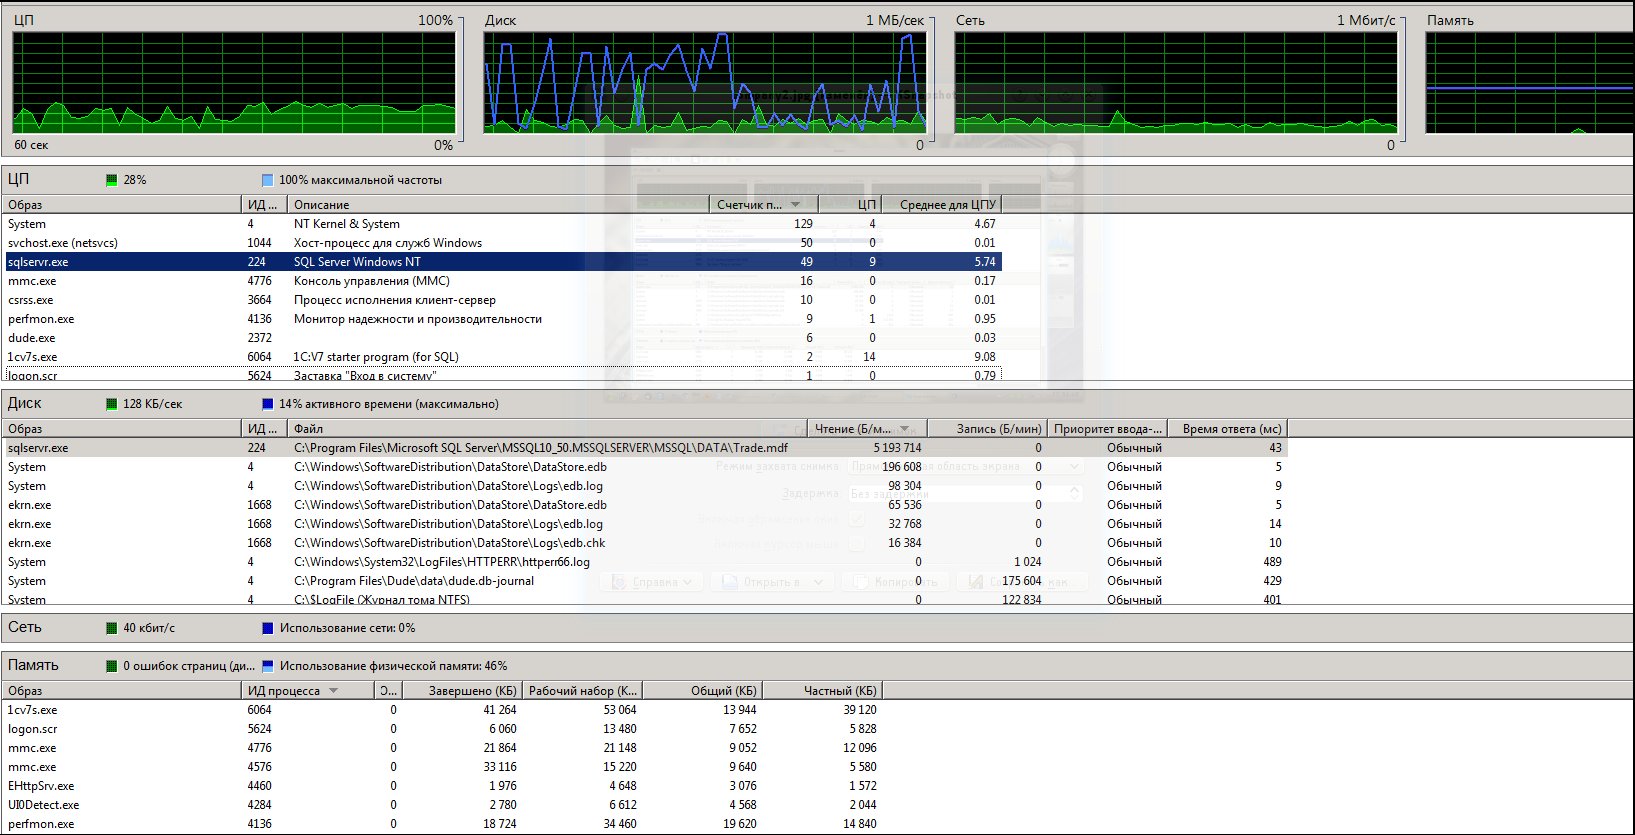Click Образ column header in Память table
The width and height of the screenshot is (1635, 835).
coord(122,691)
